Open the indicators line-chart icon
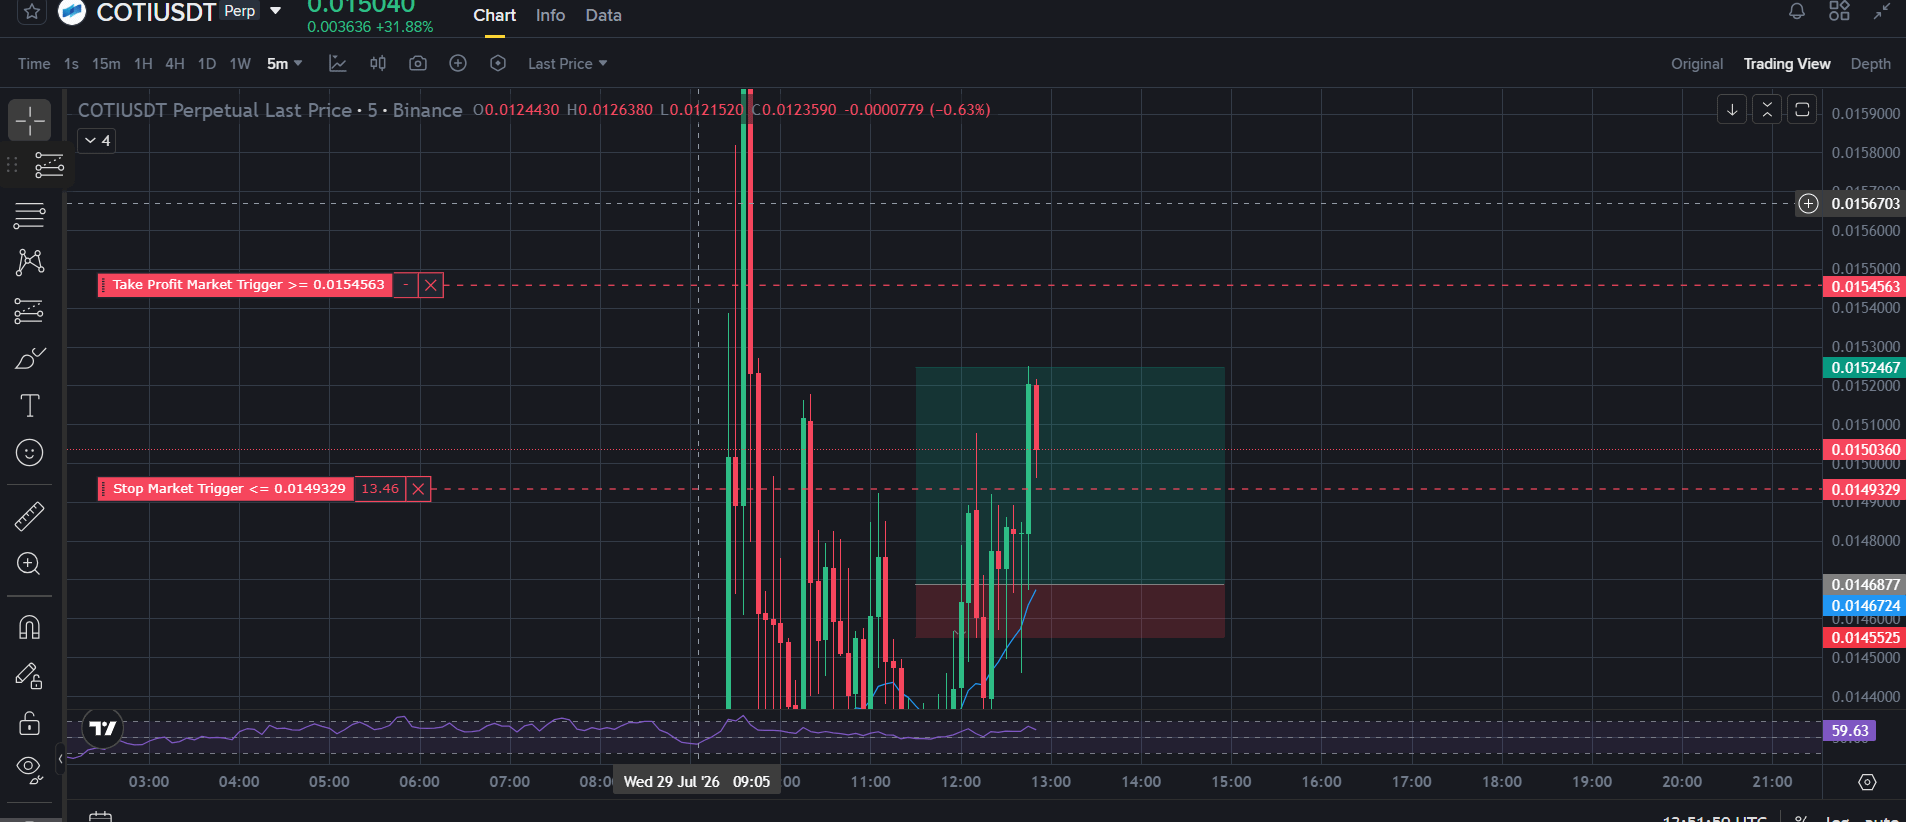This screenshot has height=822, width=1906. click(338, 63)
